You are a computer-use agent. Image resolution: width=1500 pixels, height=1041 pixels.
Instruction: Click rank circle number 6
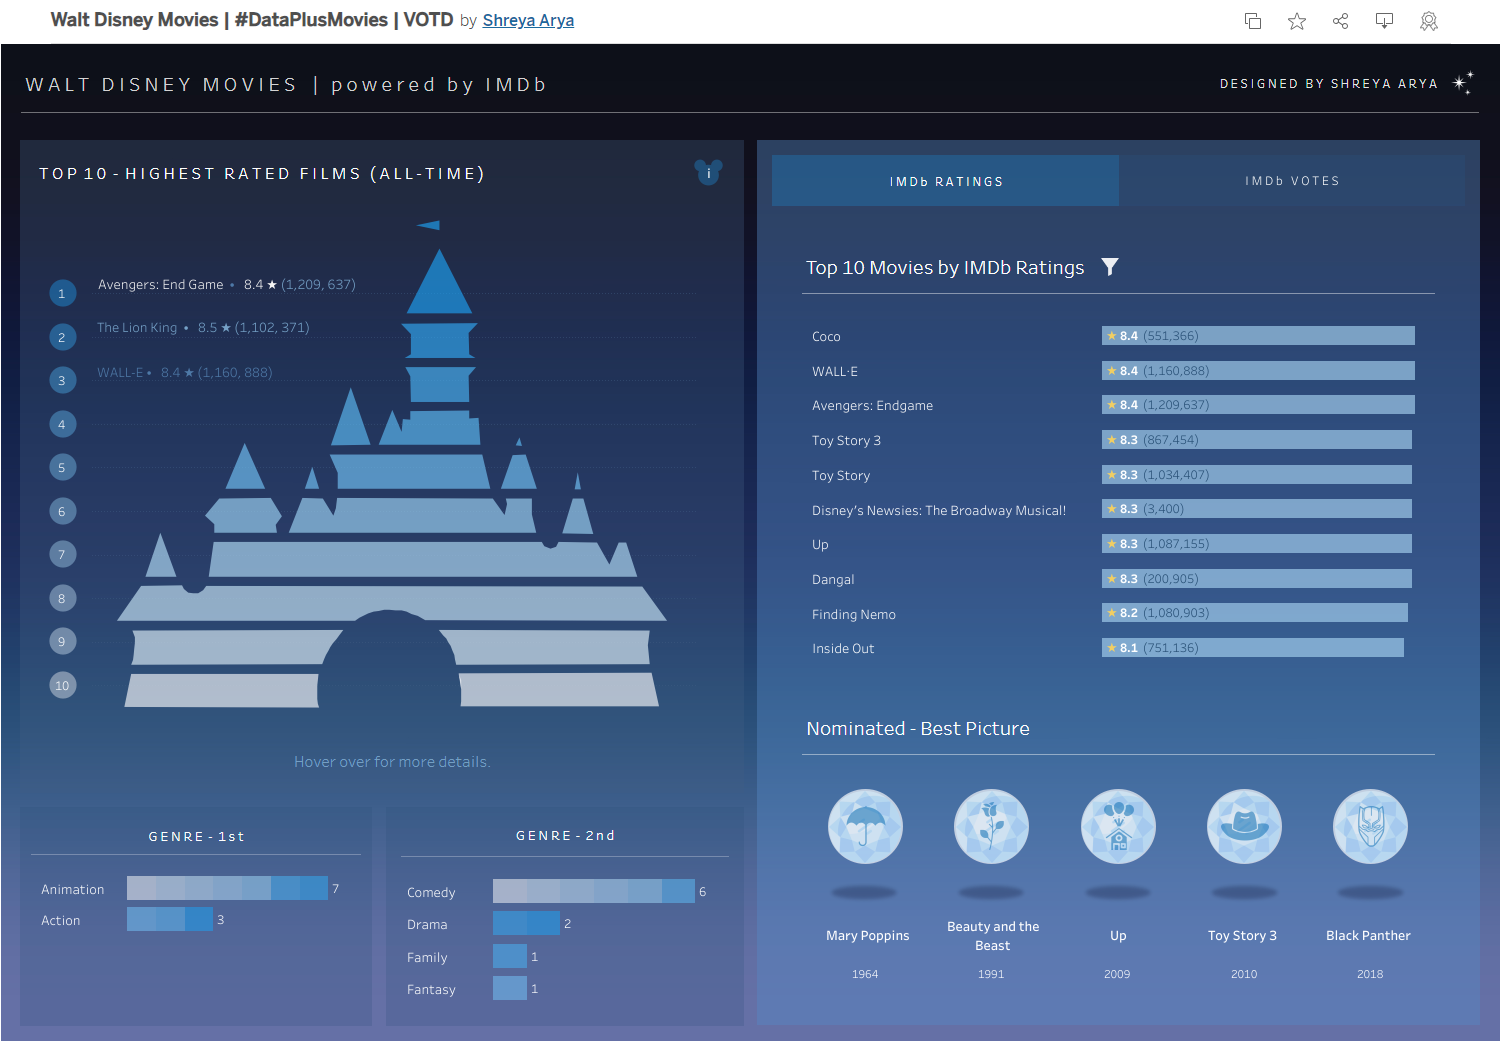pyautogui.click(x=62, y=511)
